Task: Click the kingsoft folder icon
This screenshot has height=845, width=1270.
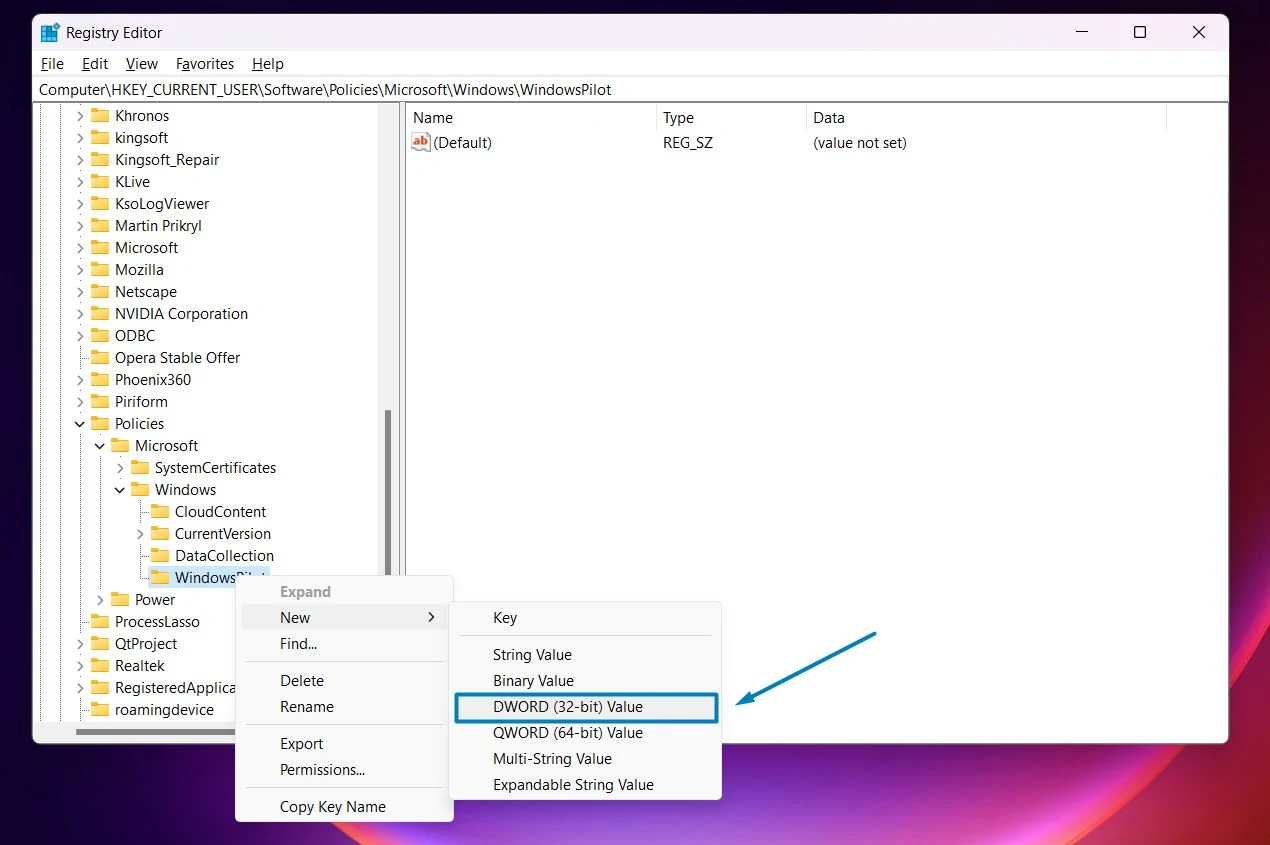Action: click(100, 137)
